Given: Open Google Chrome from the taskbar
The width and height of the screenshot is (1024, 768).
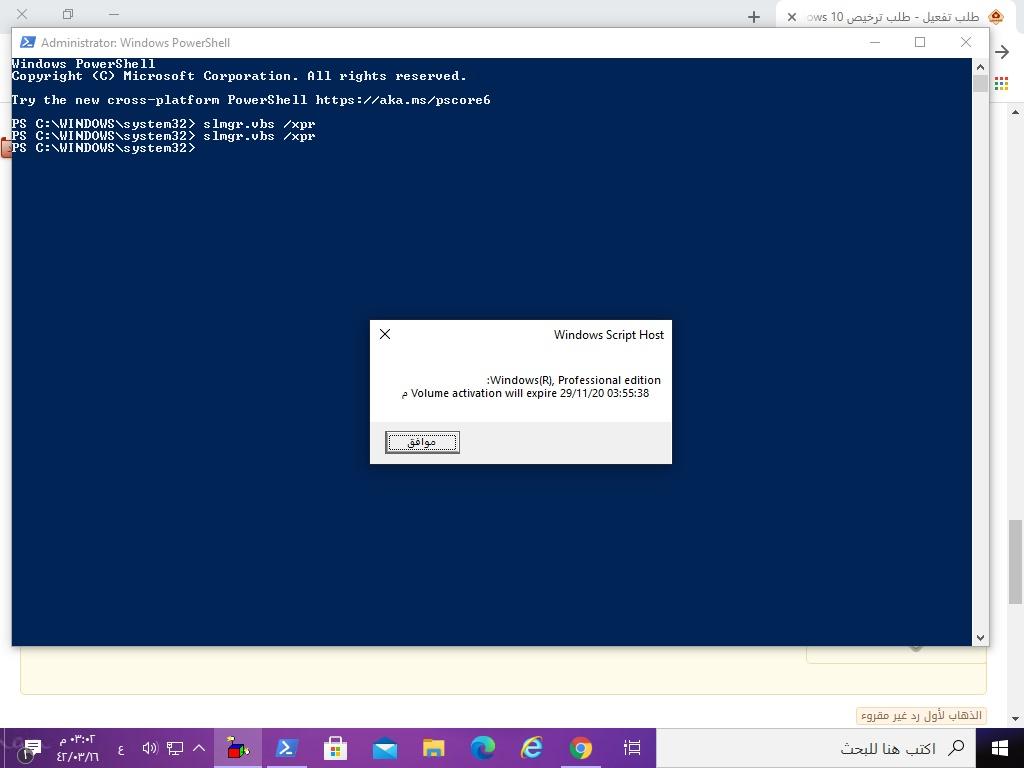Looking at the screenshot, I should (581, 748).
